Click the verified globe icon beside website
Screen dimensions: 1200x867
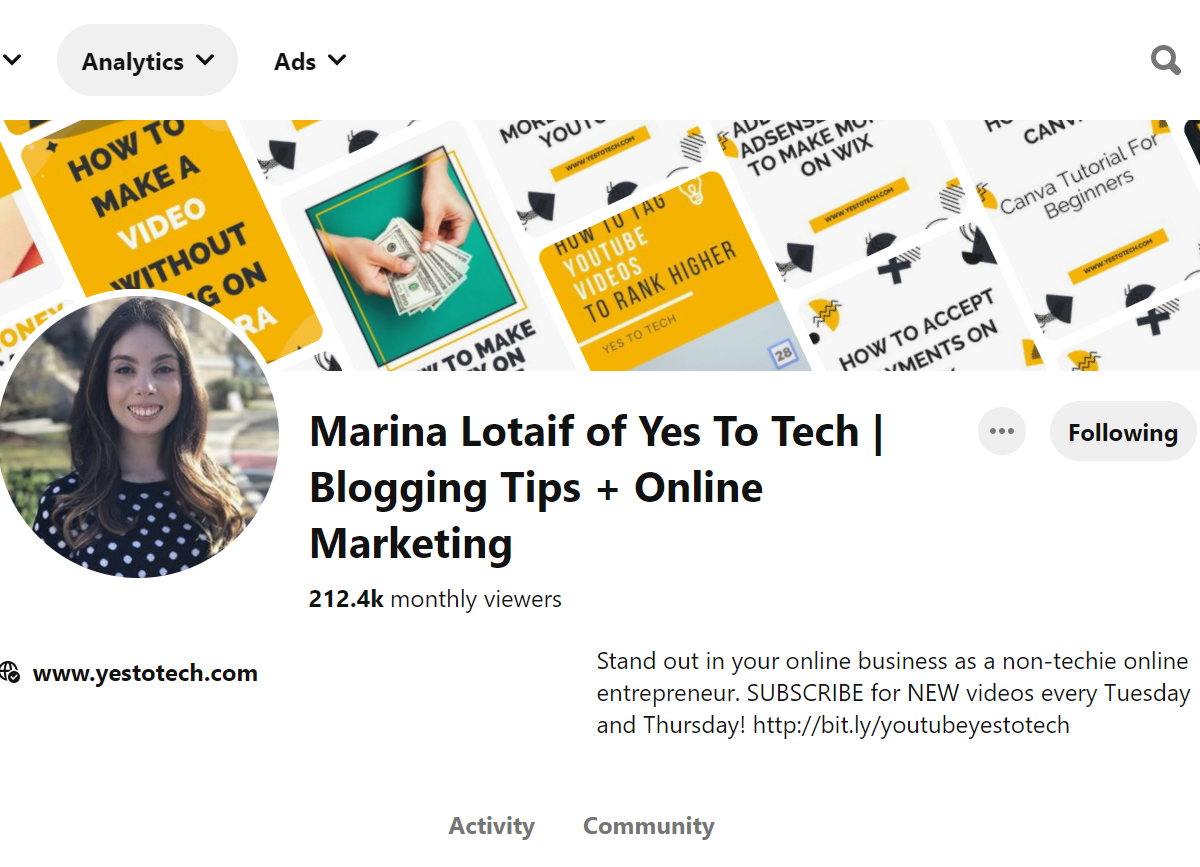coord(10,673)
